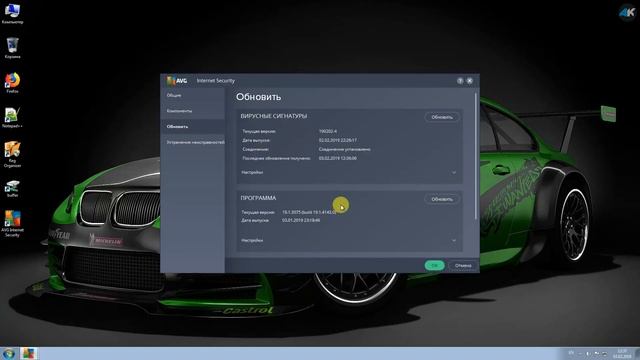Click the signature version value 190202-4
Image resolution: width=640 pixels, height=360 pixels.
[328, 131]
